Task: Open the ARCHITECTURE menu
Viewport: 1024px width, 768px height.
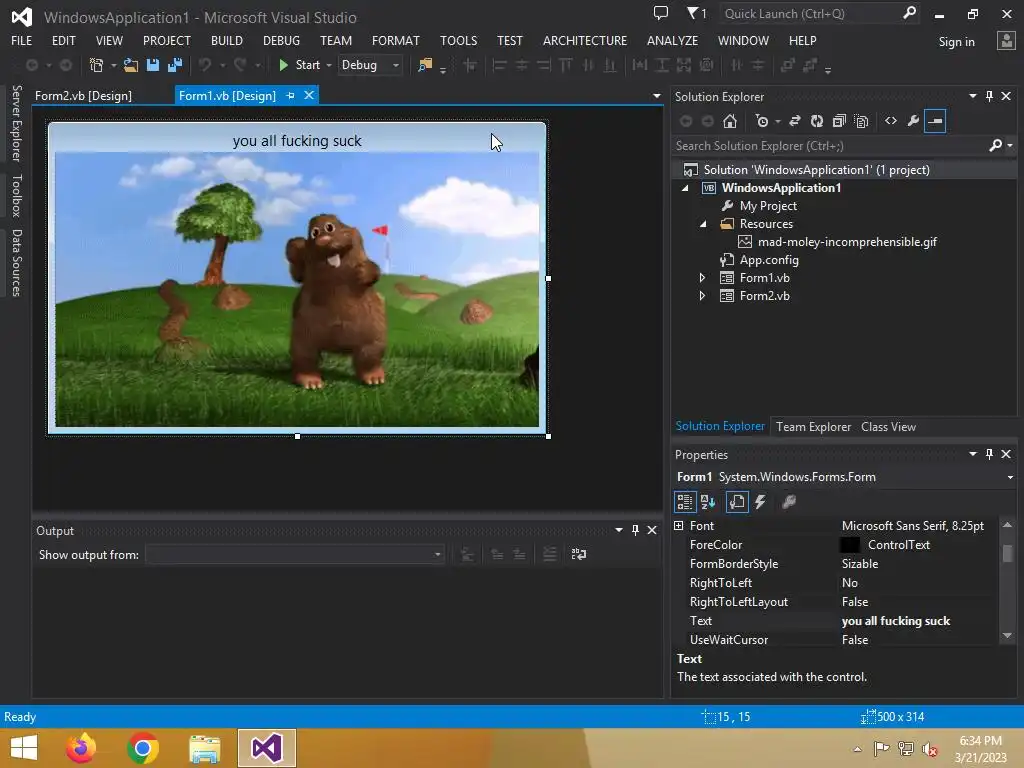Action: coord(584,40)
